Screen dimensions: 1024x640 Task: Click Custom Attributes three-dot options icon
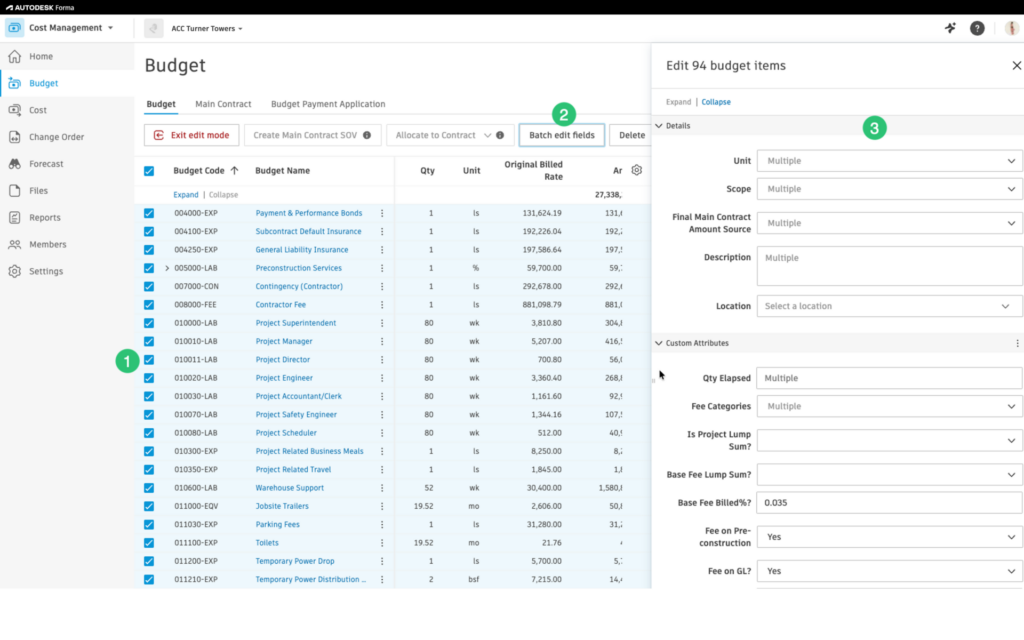pyautogui.click(x=1017, y=343)
